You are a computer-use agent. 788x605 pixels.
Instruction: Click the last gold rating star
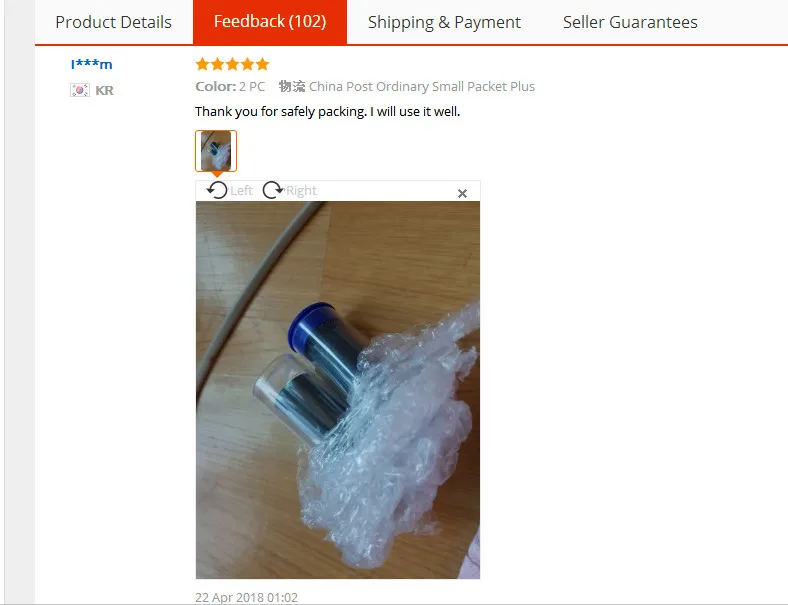(x=263, y=64)
